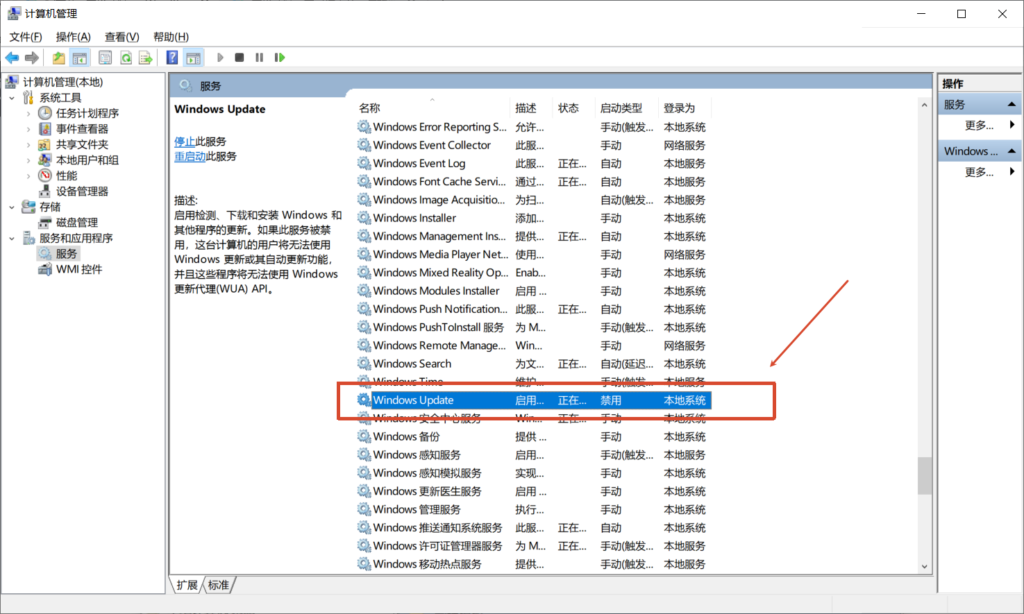Screen dimensions: 1024x614
Task: Click the Restart Service icon
Action: pos(280,58)
